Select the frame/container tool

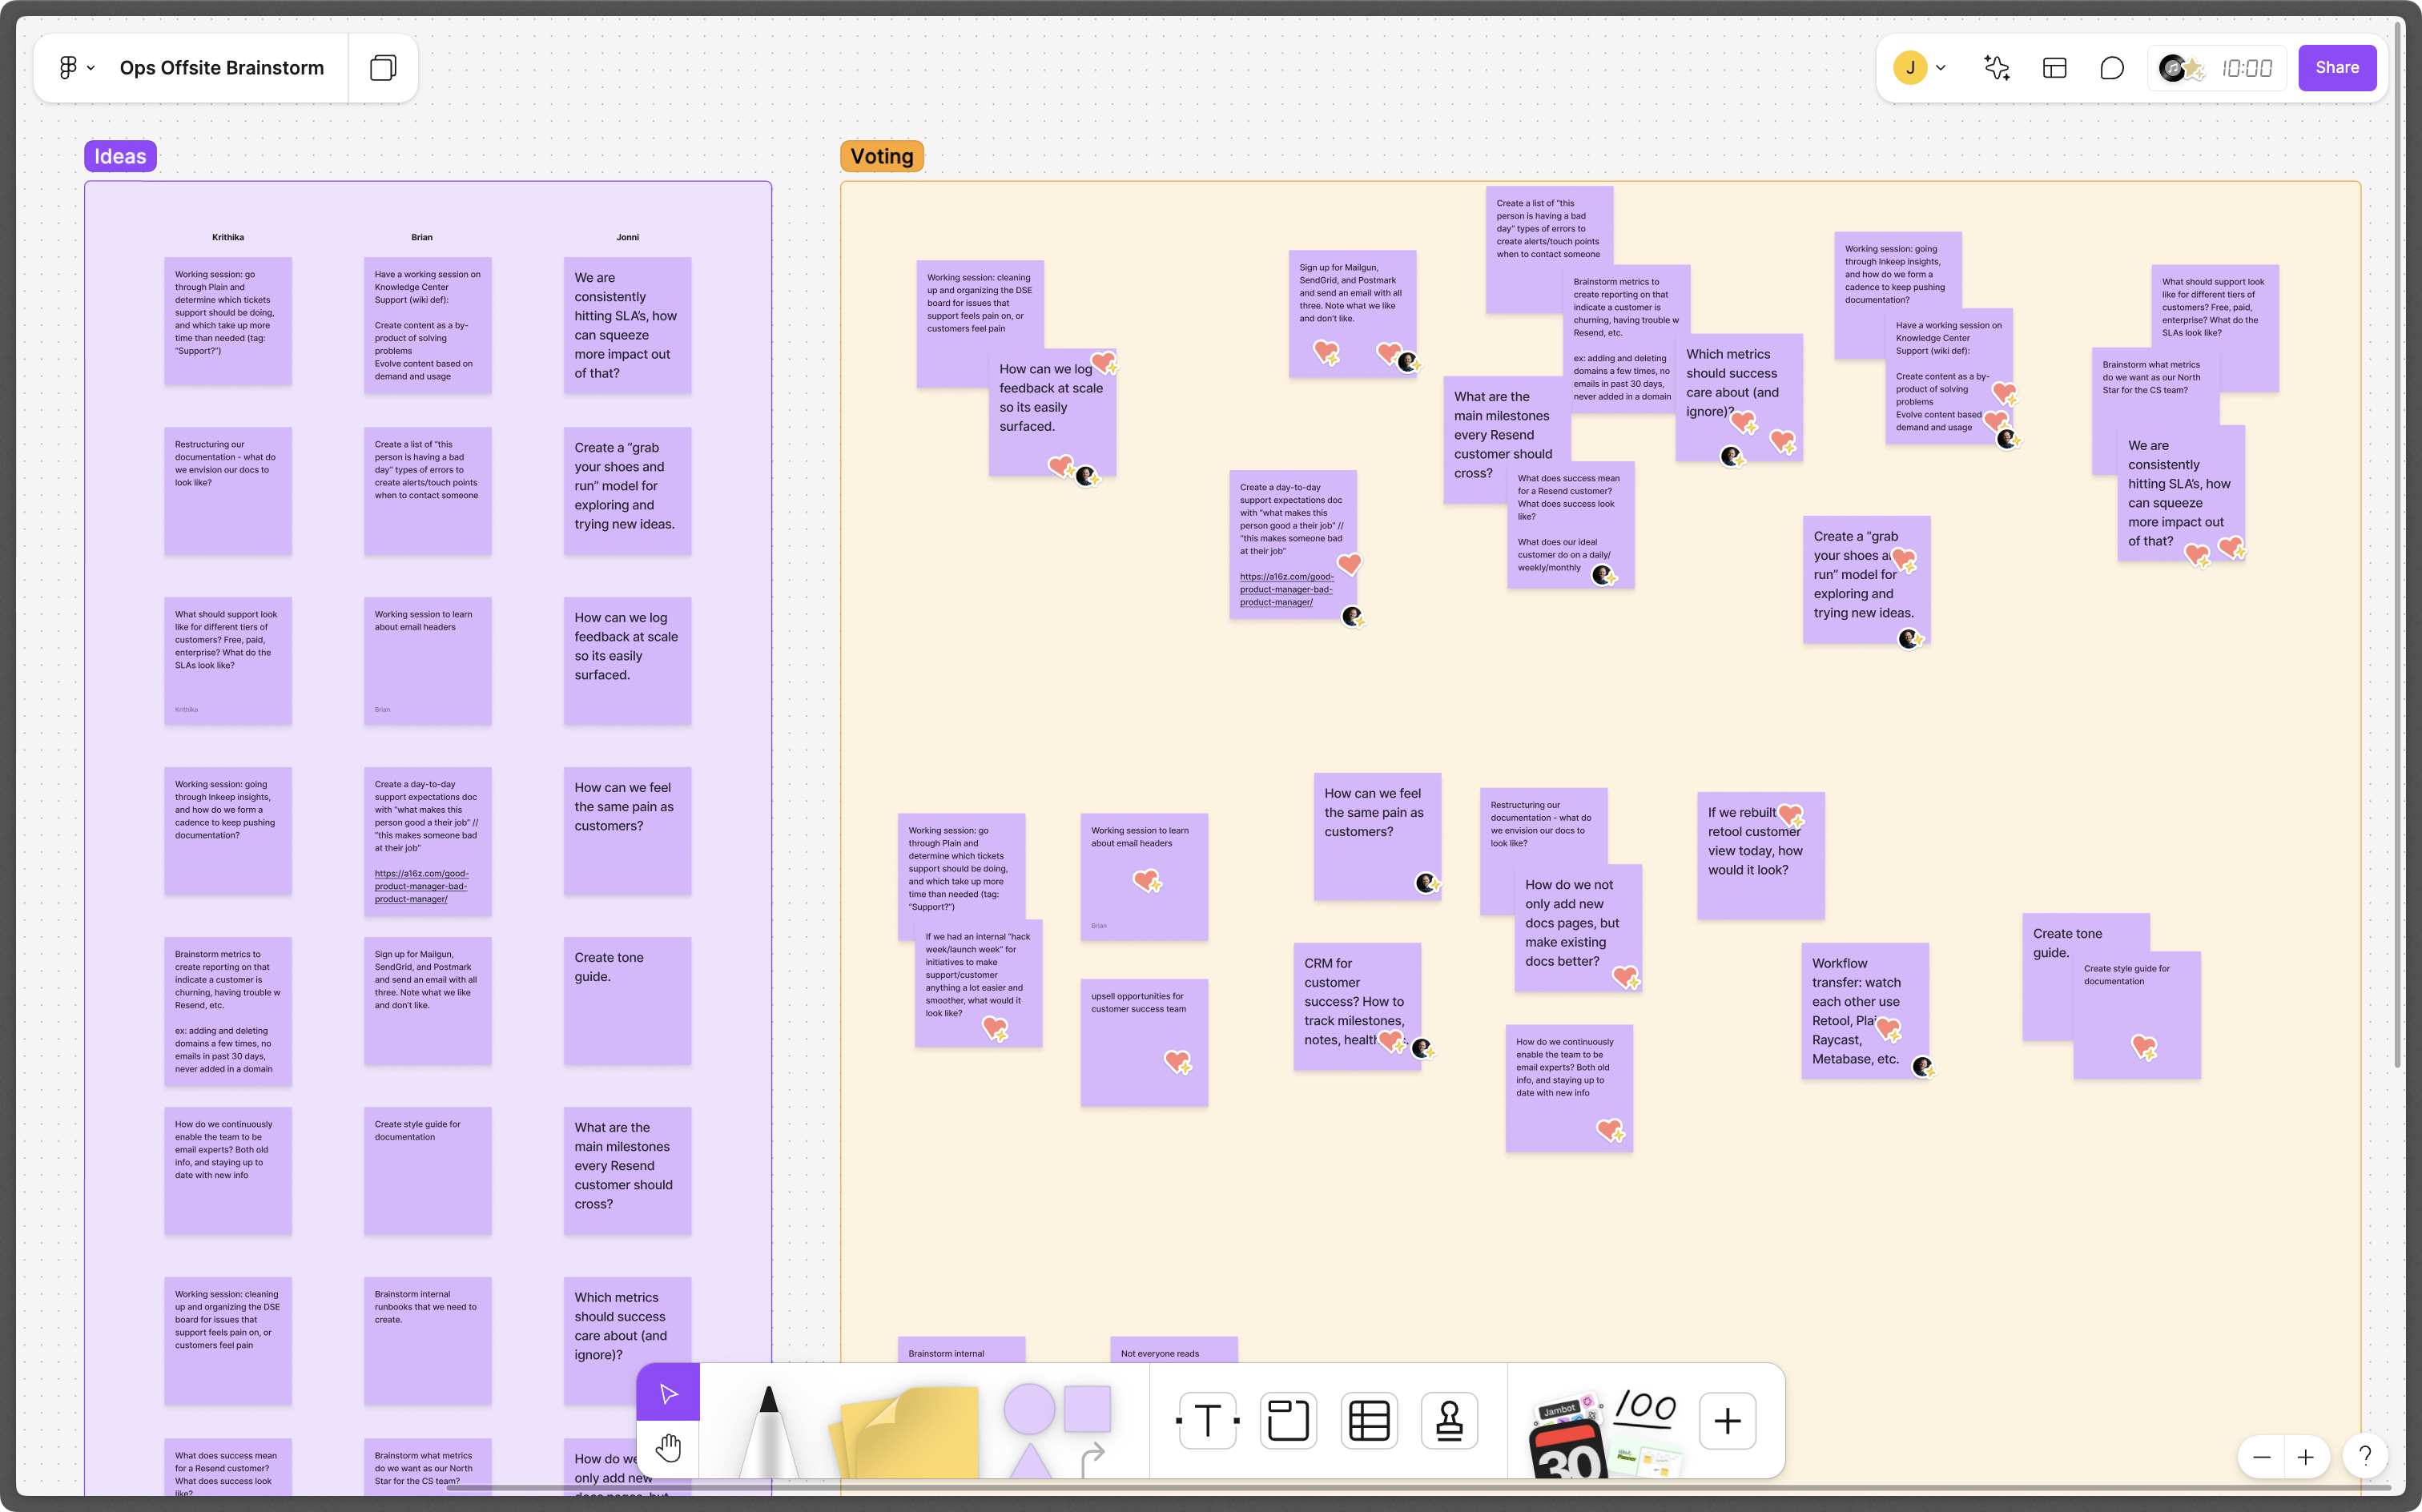pyautogui.click(x=1287, y=1422)
